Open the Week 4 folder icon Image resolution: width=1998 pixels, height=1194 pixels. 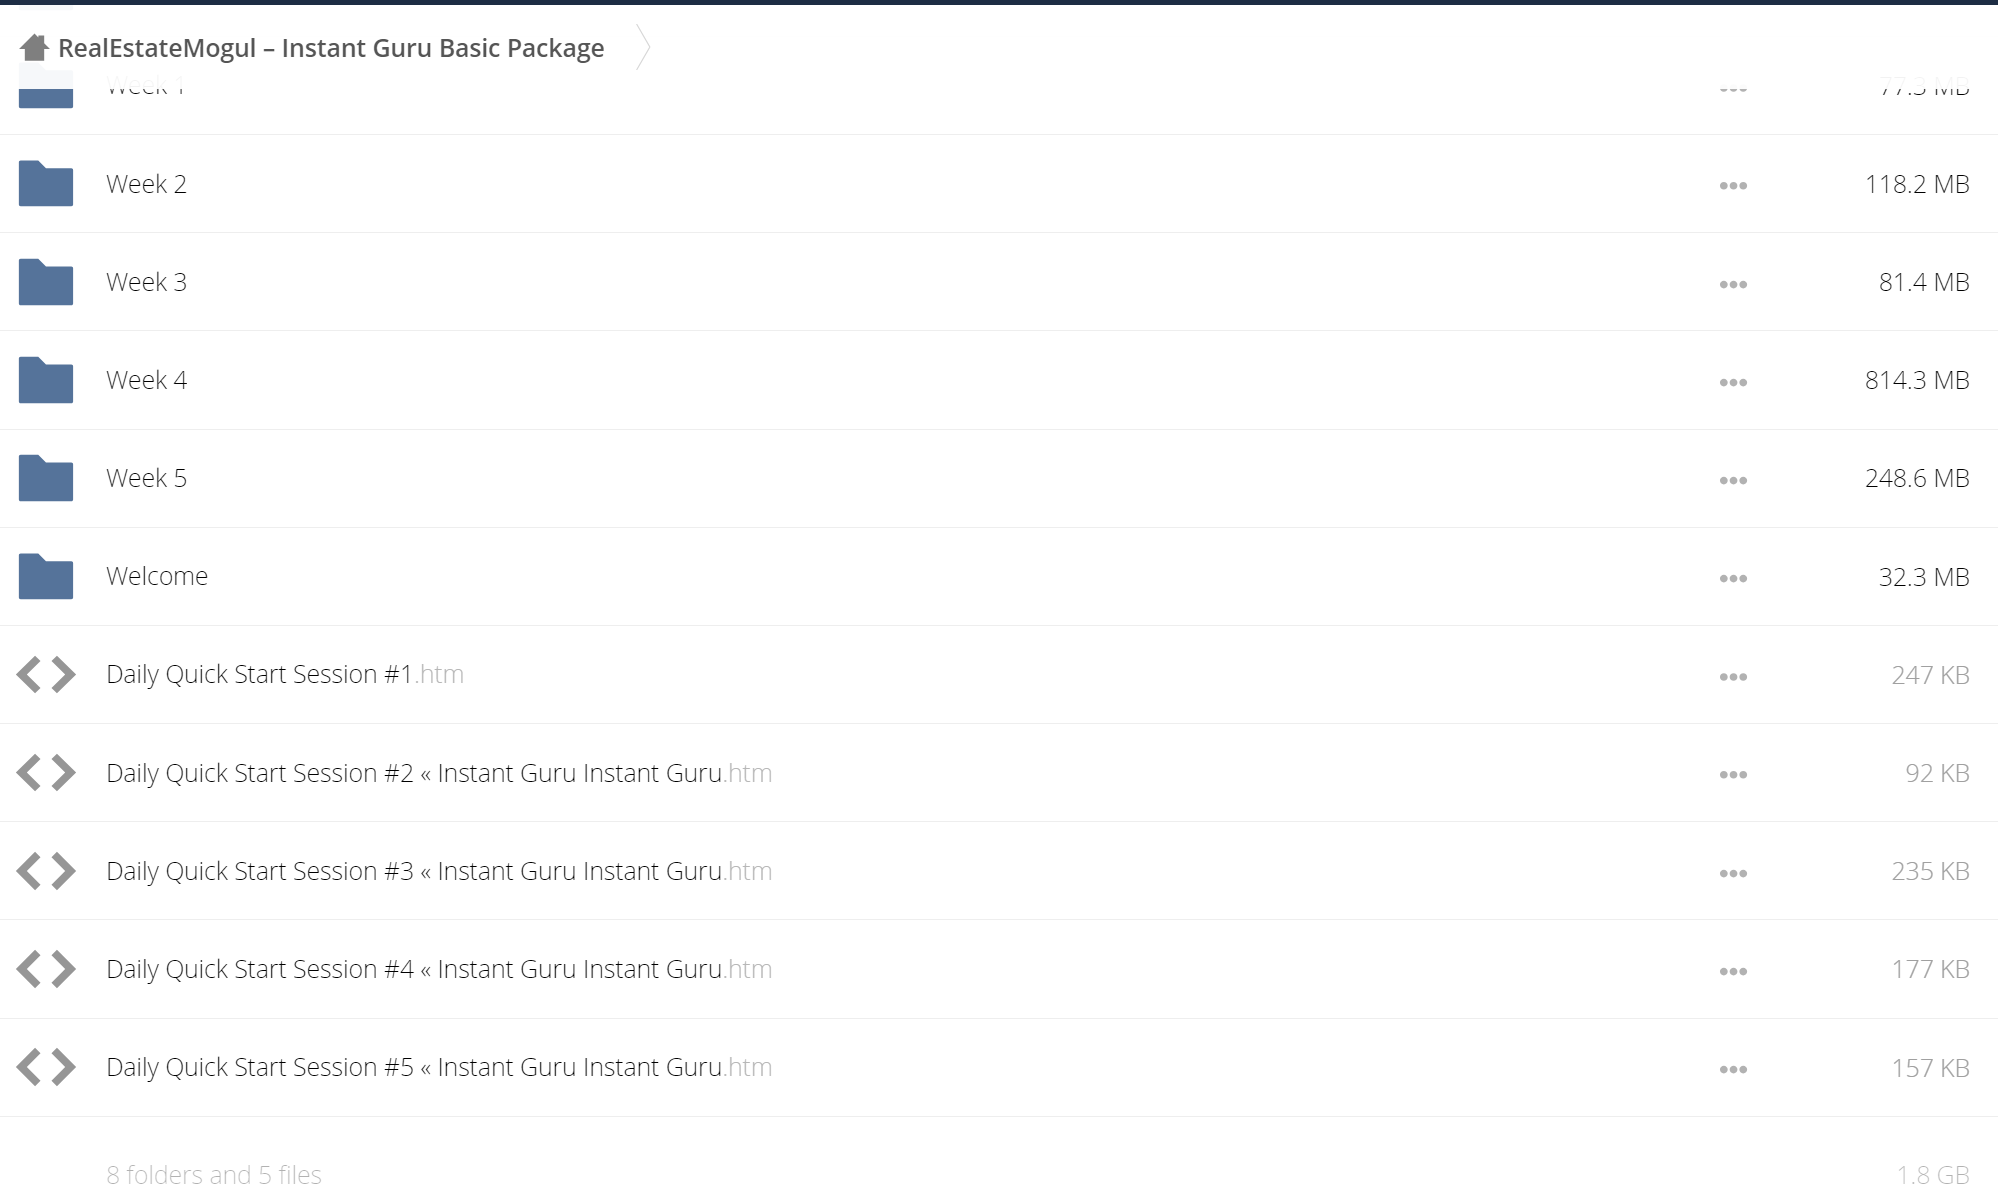(46, 379)
